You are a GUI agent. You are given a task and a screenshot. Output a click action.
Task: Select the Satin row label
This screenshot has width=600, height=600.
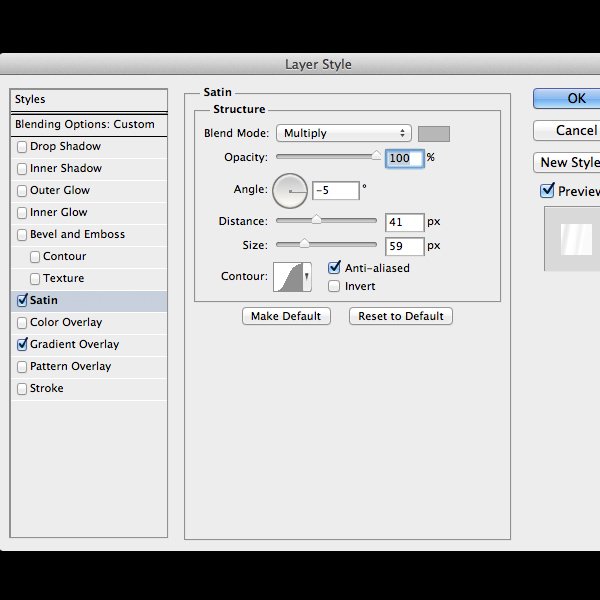[44, 300]
